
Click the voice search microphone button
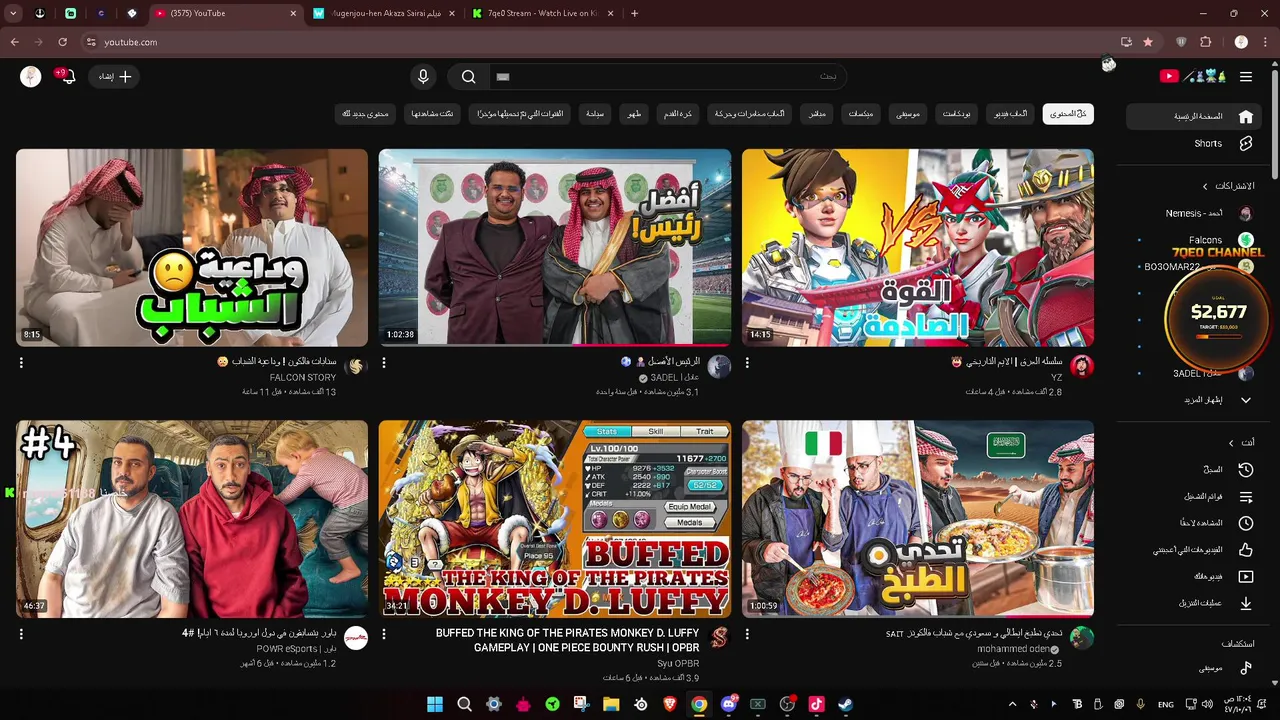423,76
